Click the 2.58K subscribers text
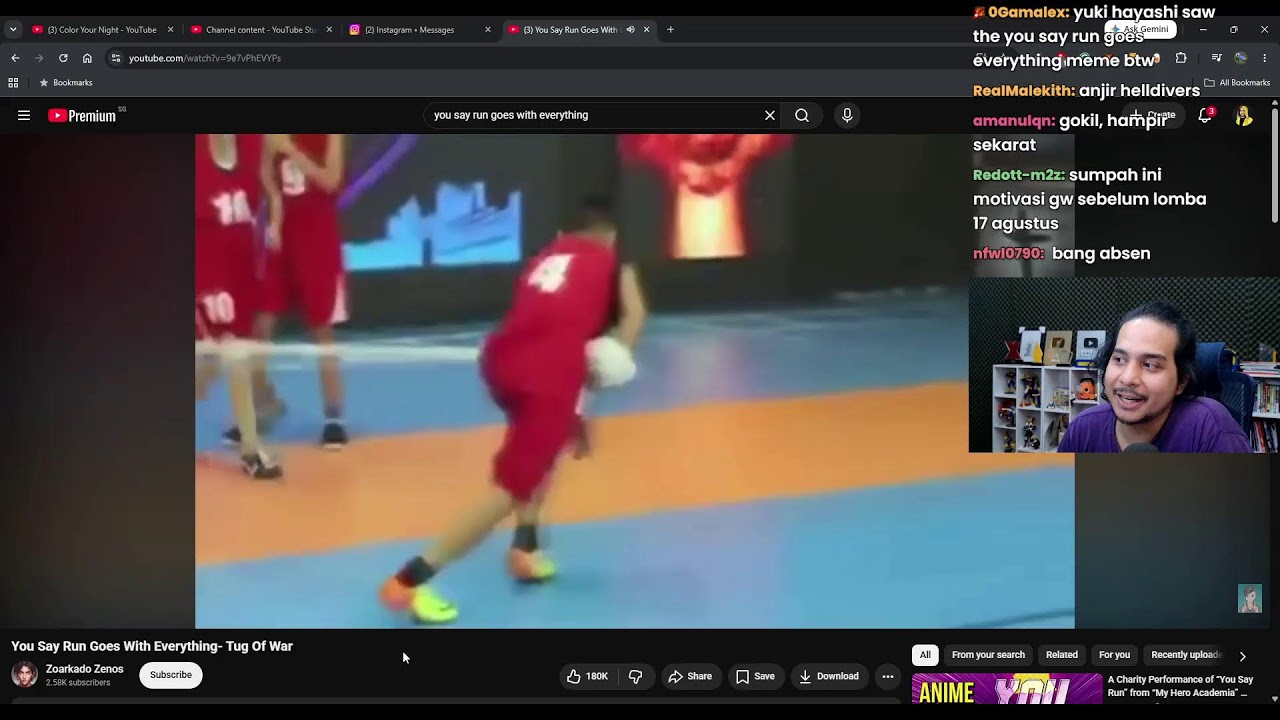 tap(78, 683)
